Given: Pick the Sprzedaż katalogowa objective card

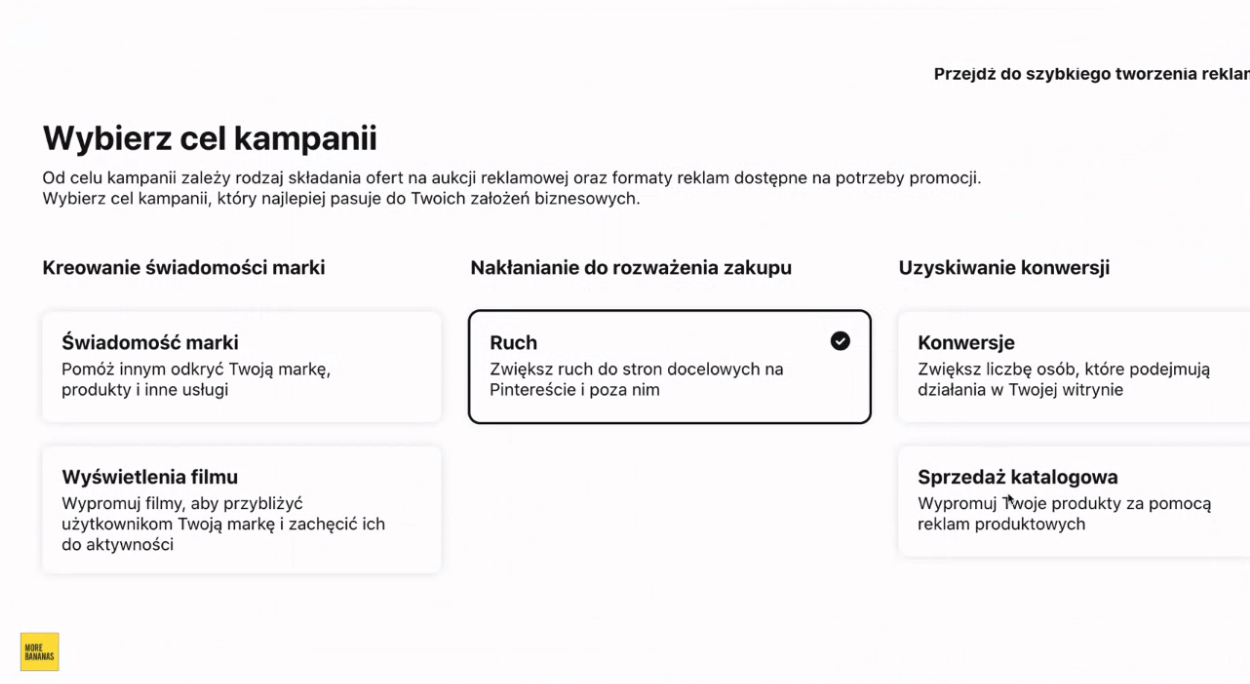Looking at the screenshot, I should pyautogui.click(x=1073, y=501).
